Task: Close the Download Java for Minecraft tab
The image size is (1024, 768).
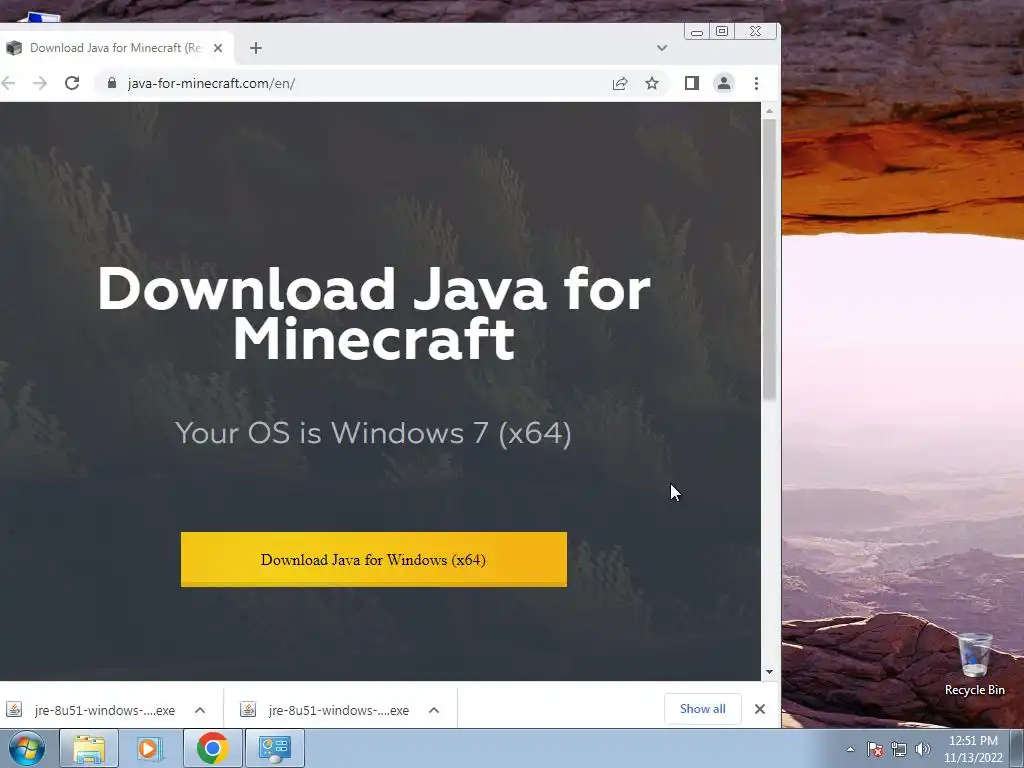Action: click(x=218, y=48)
